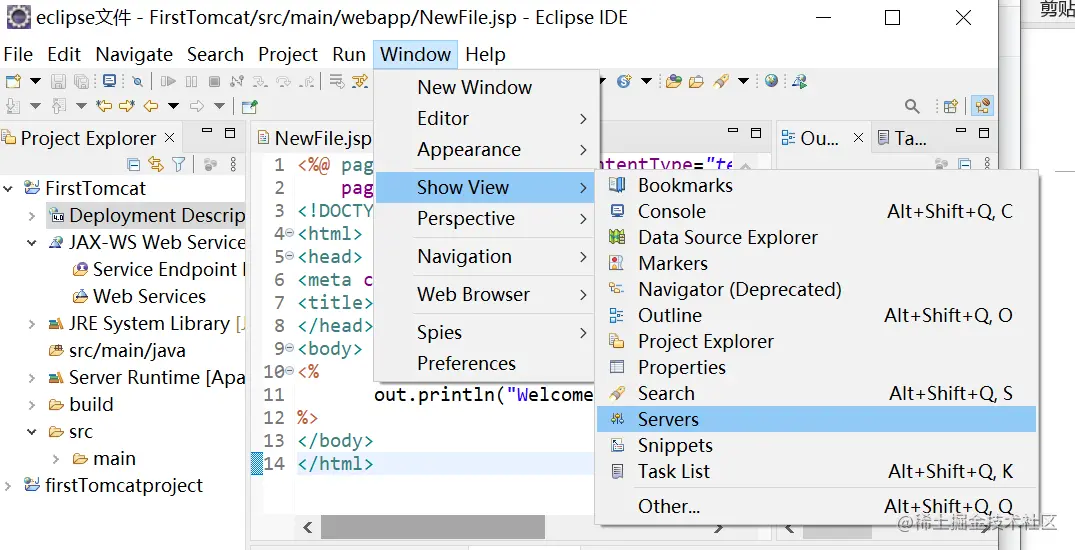Toggle code folding on line 10

coord(289,372)
